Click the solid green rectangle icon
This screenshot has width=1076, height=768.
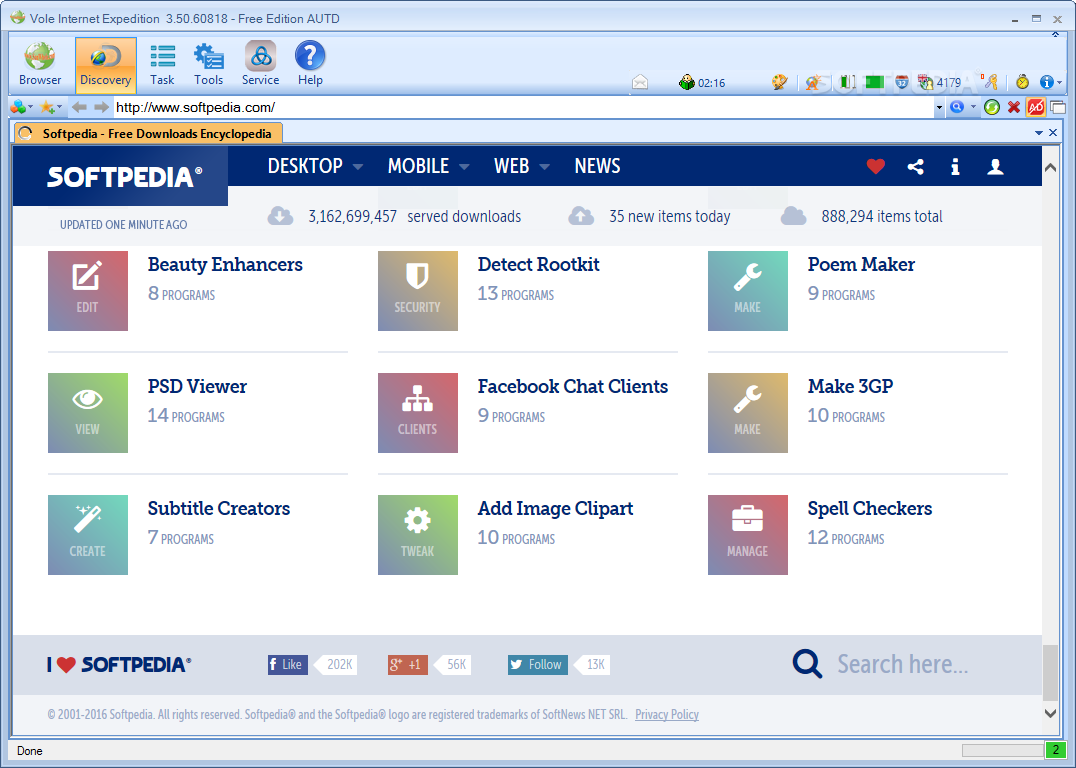(x=874, y=83)
